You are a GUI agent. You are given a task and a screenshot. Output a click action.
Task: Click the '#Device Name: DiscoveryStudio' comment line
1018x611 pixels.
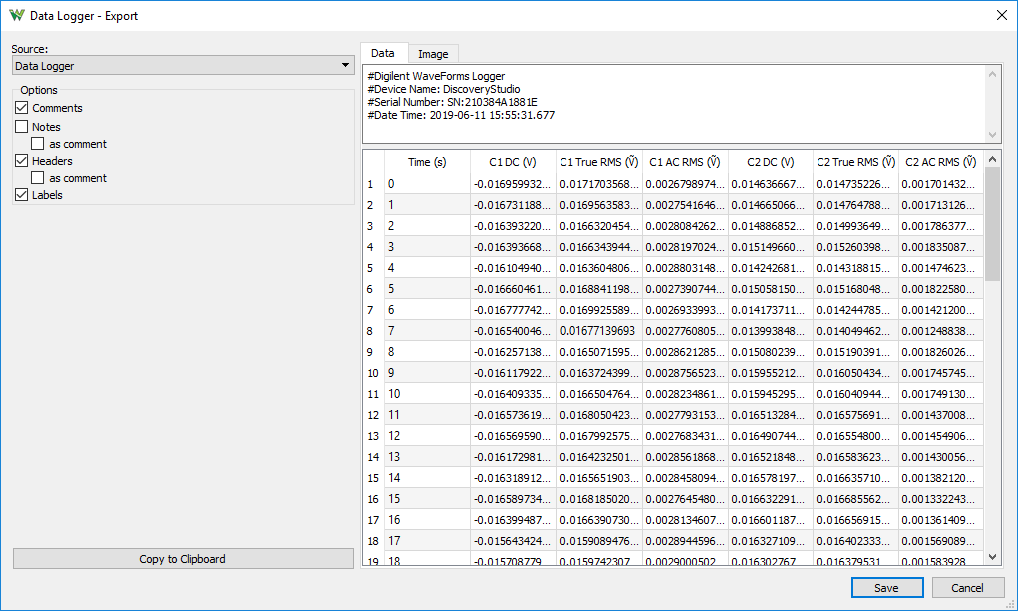pyautogui.click(x=444, y=89)
